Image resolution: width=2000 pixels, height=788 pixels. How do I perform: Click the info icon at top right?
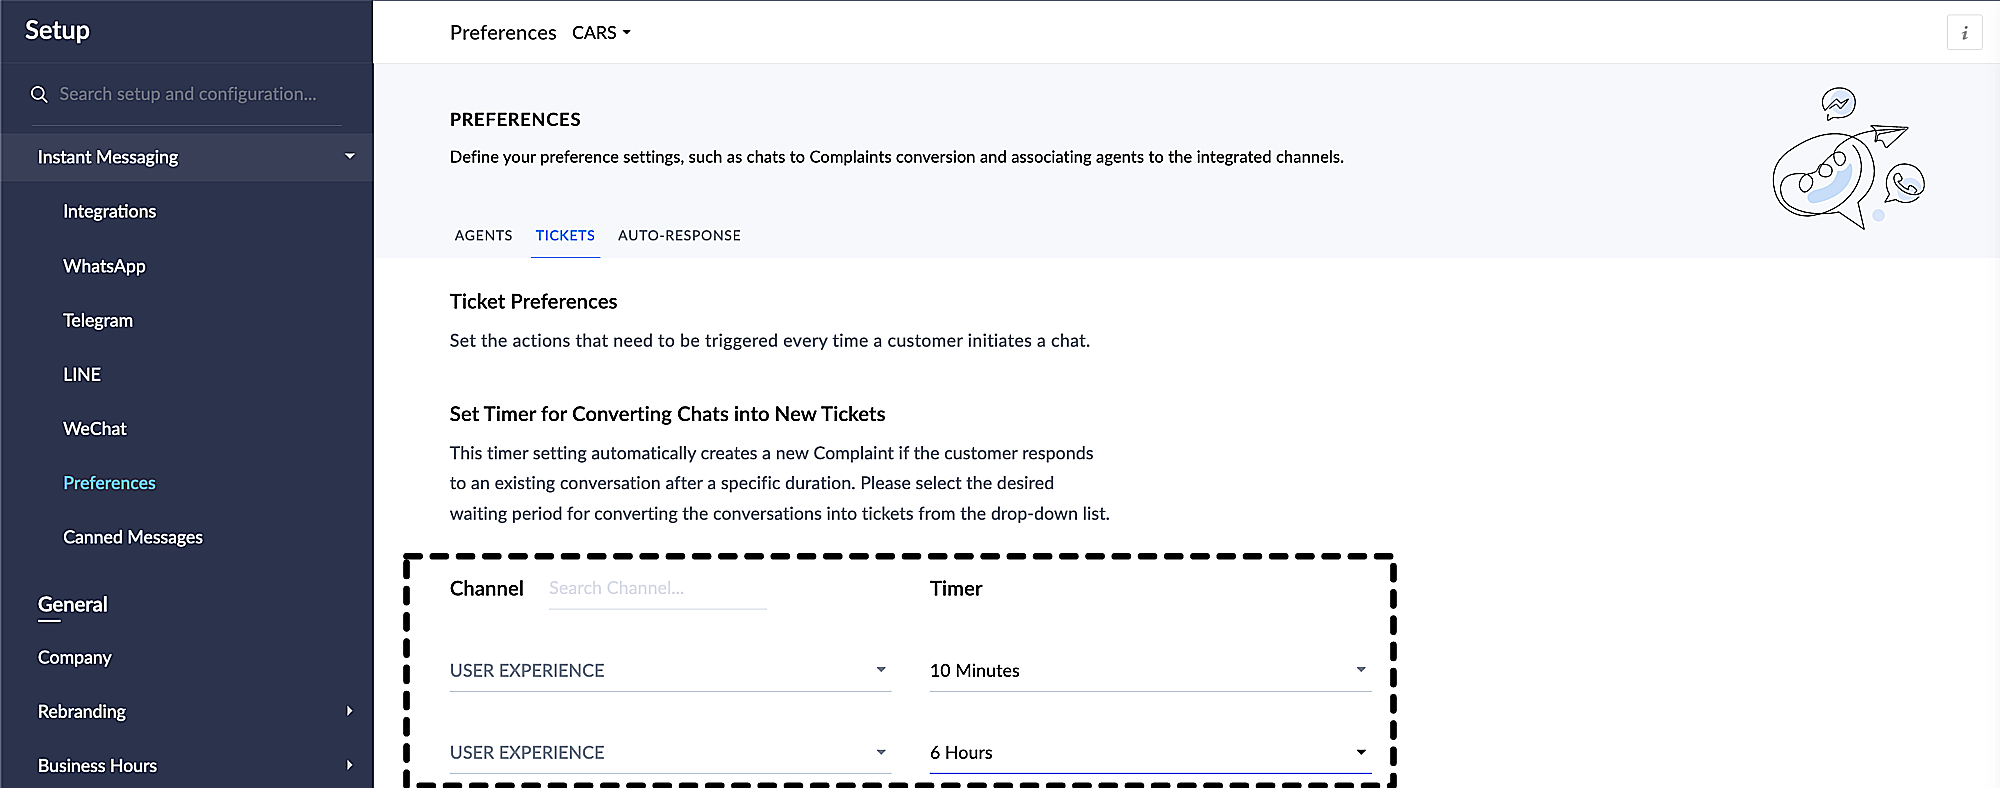[1964, 33]
